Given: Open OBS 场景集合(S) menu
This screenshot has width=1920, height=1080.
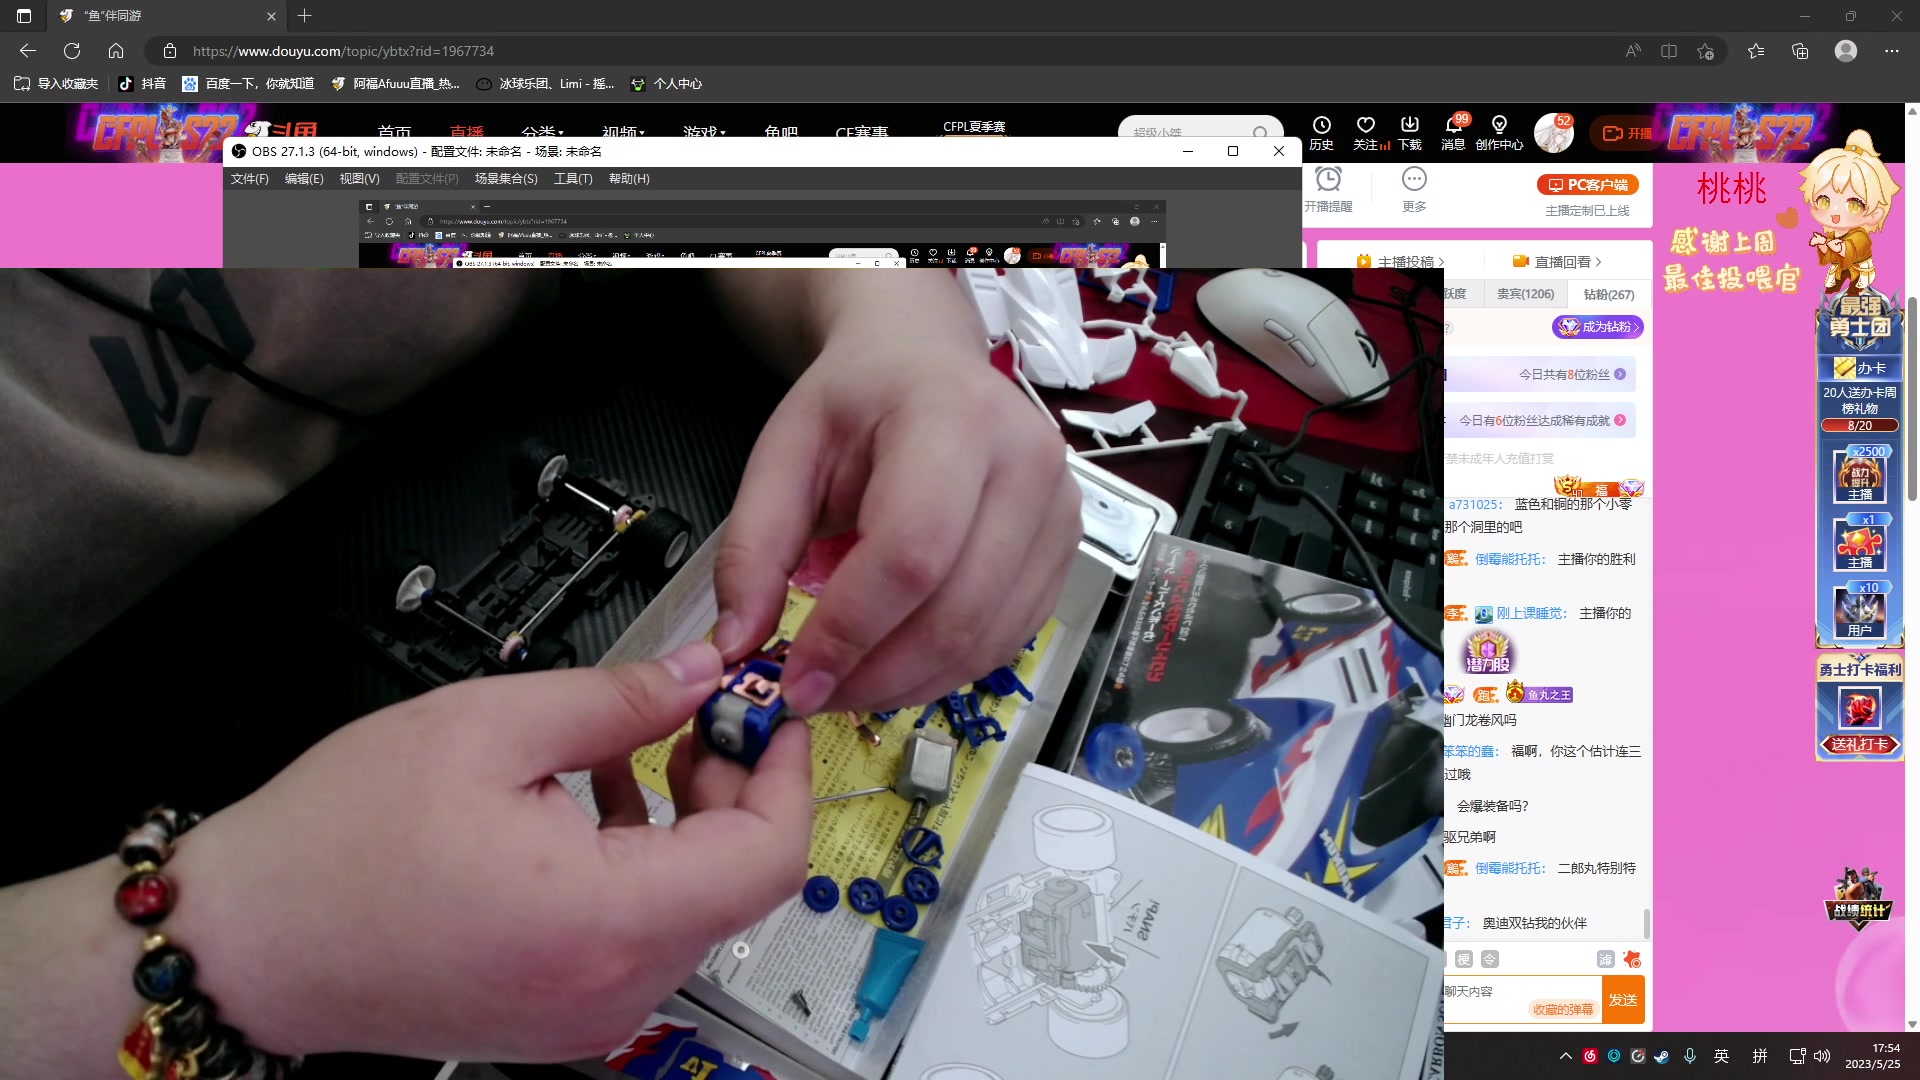Looking at the screenshot, I should (506, 179).
